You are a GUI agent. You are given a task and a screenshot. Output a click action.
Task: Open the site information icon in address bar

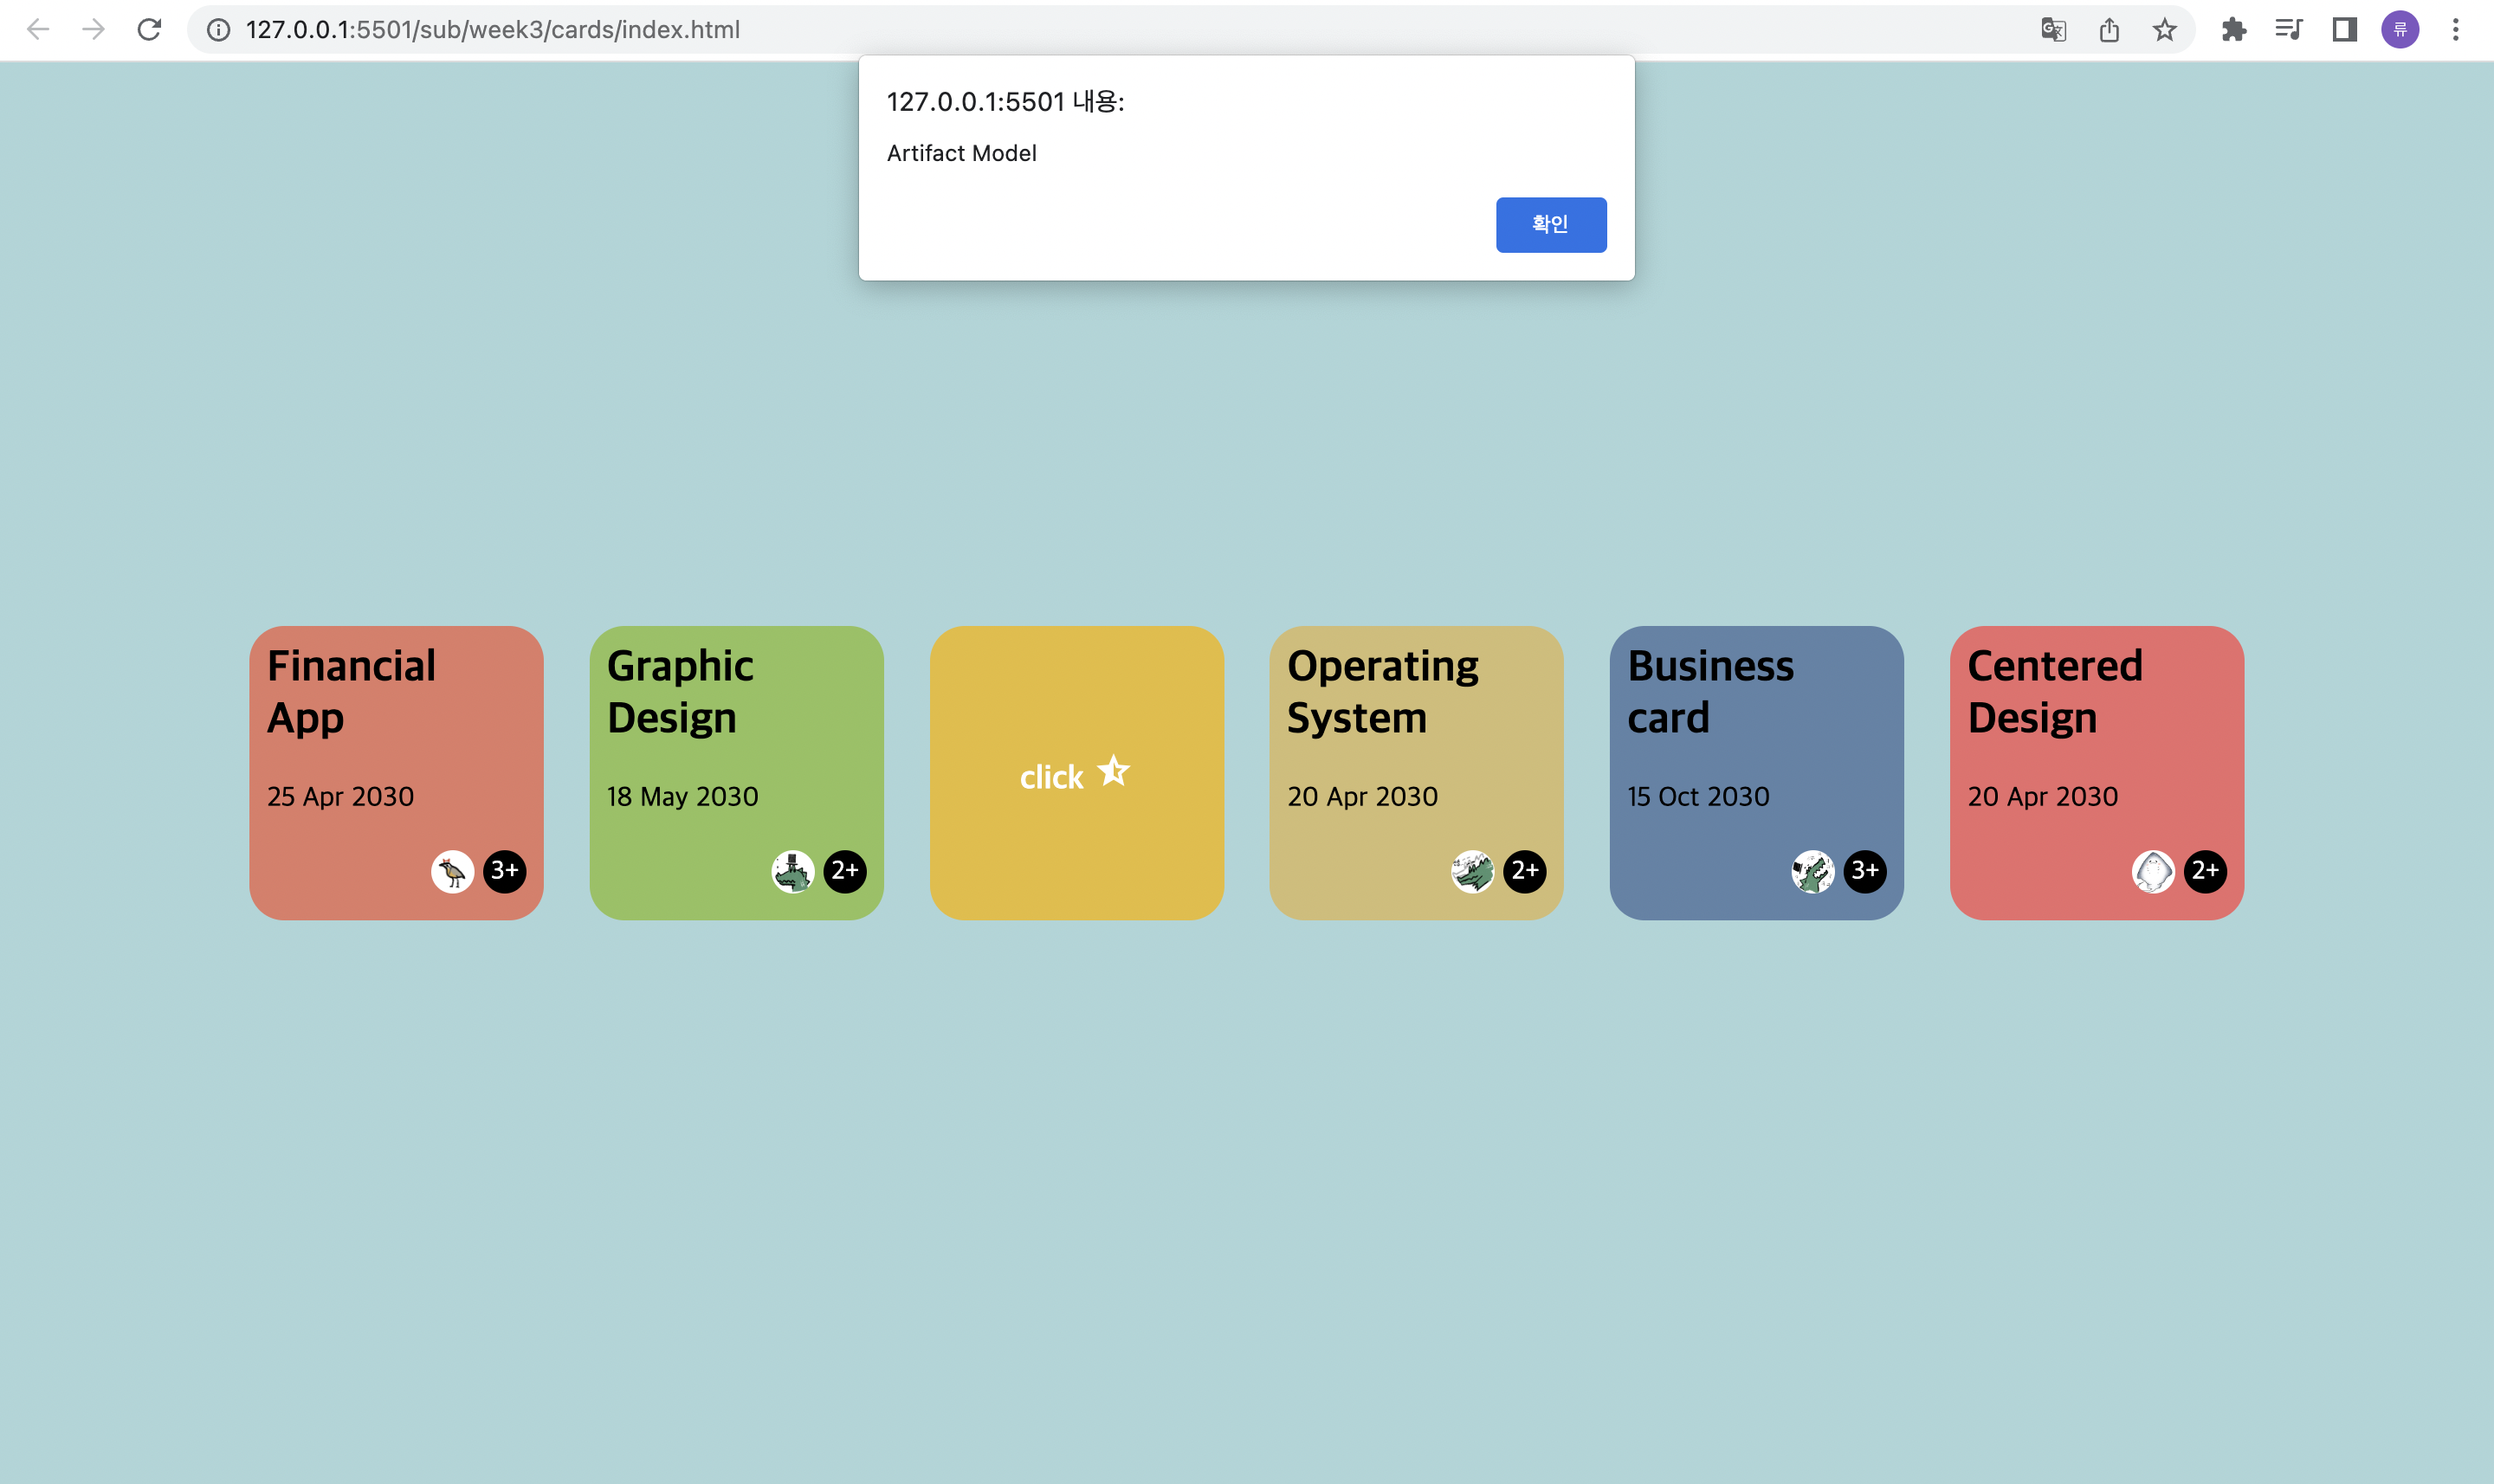218,30
